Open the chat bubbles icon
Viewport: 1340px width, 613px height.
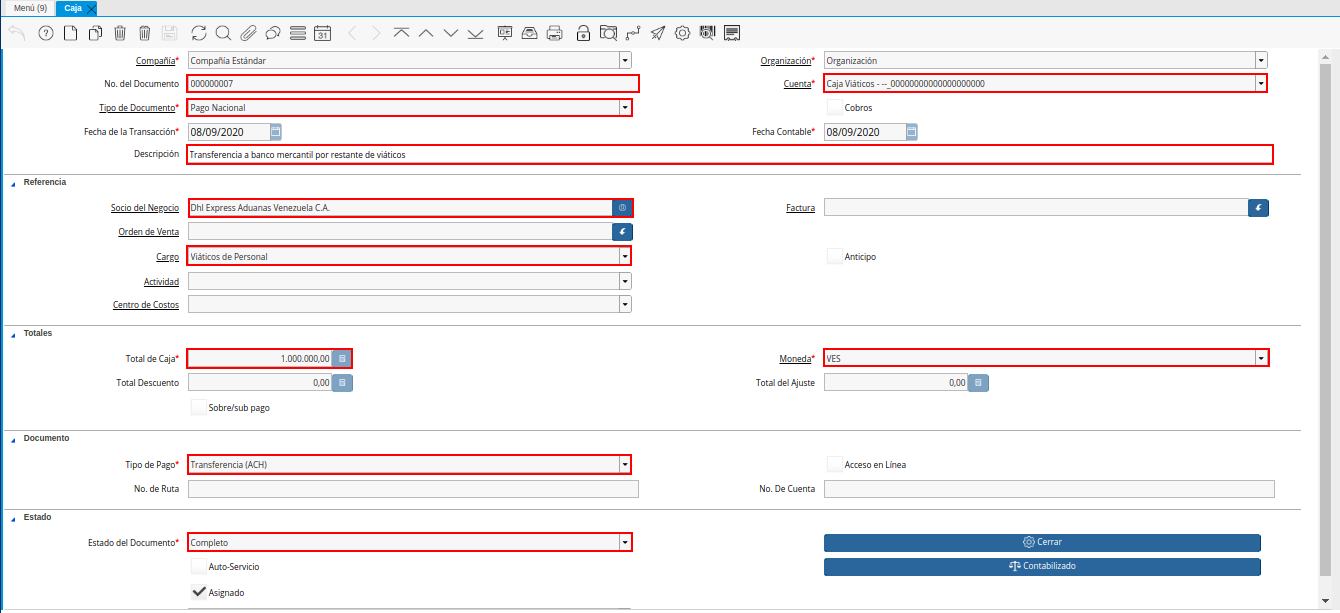click(272, 33)
